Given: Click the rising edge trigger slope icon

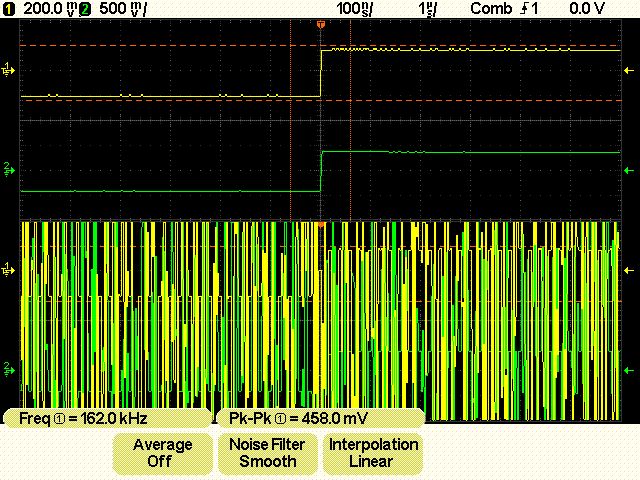Looking at the screenshot, I should tap(524, 9).
